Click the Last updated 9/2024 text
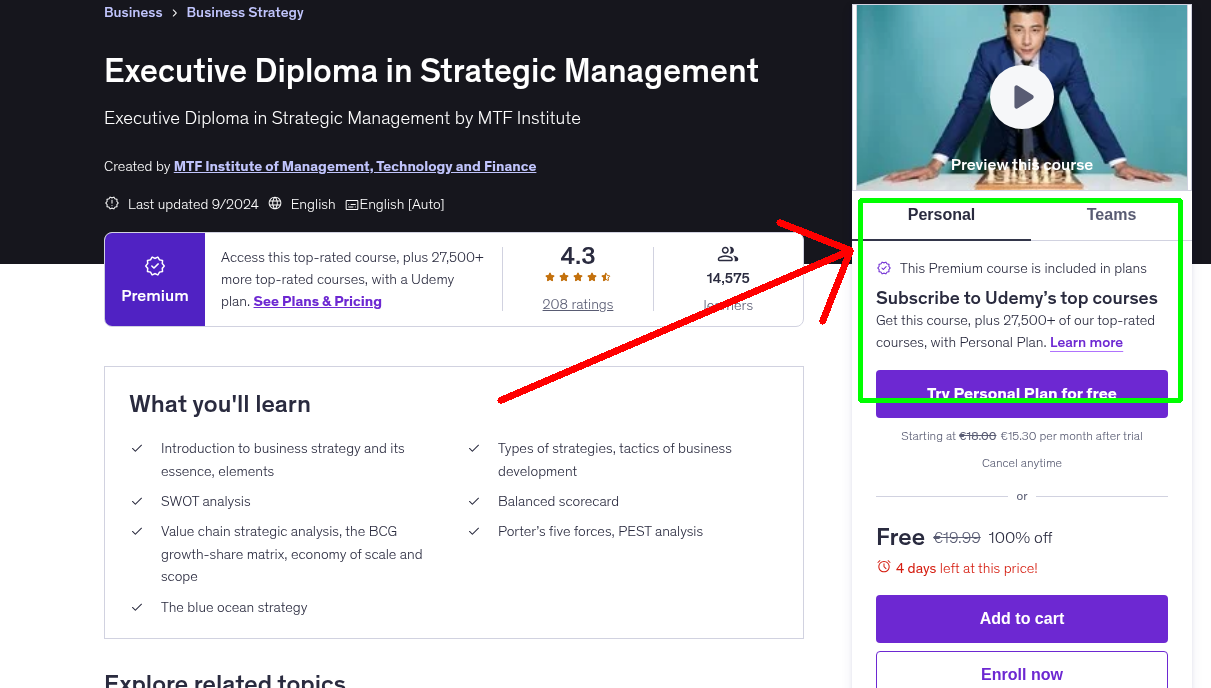1211x688 pixels. [193, 204]
